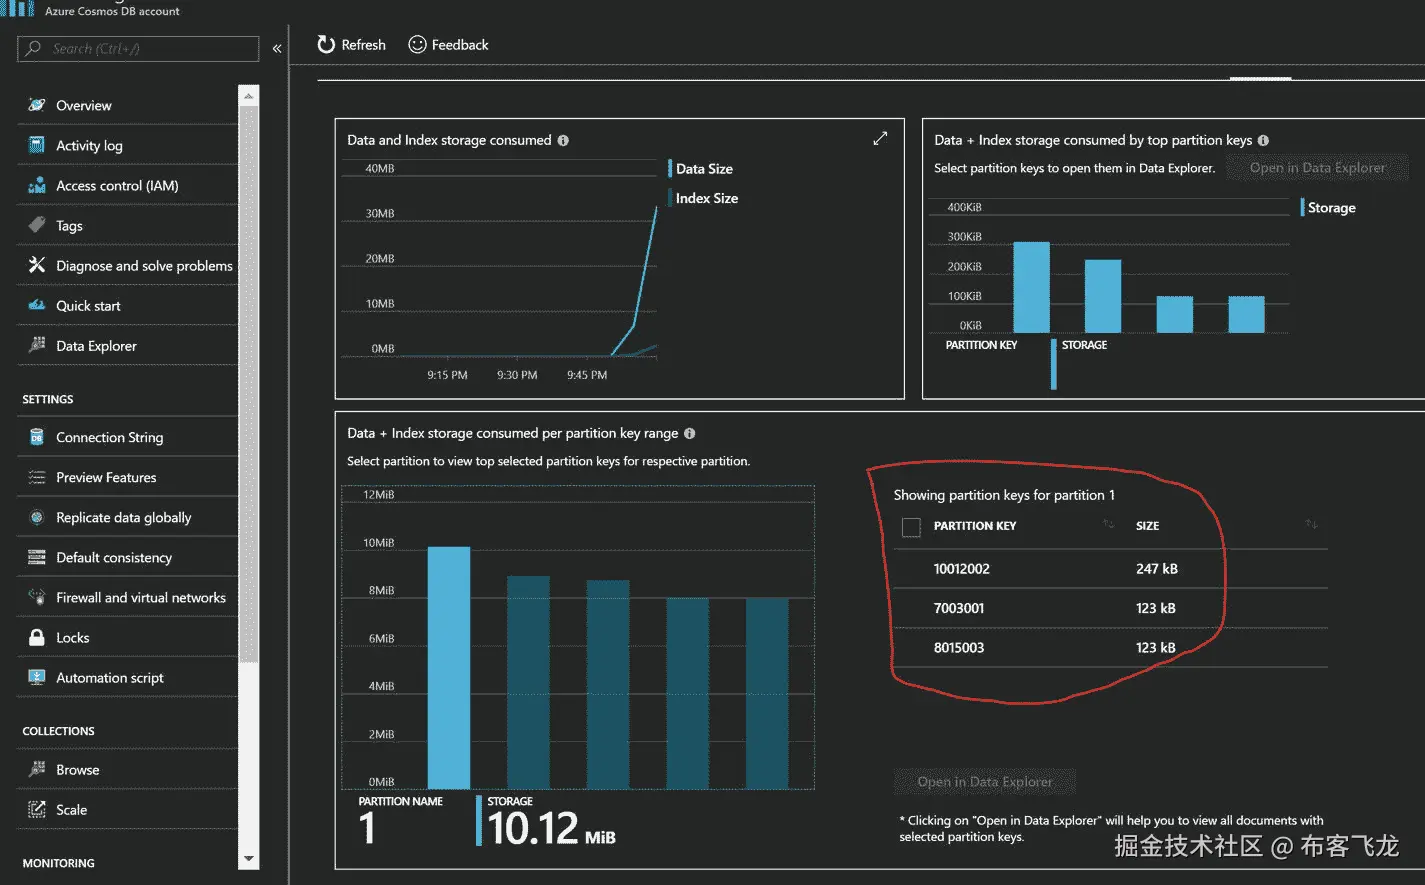Click the search magnifier icon

point(34,48)
